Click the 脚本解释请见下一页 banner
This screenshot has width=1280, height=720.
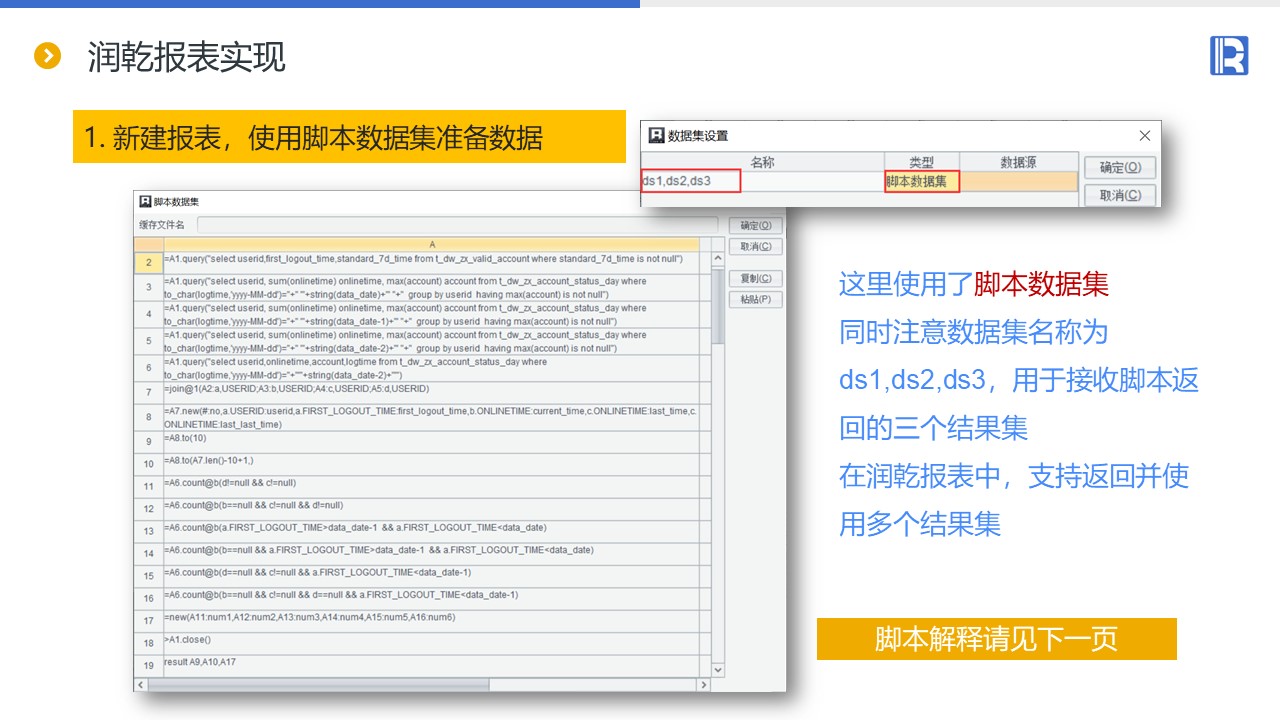(x=996, y=639)
